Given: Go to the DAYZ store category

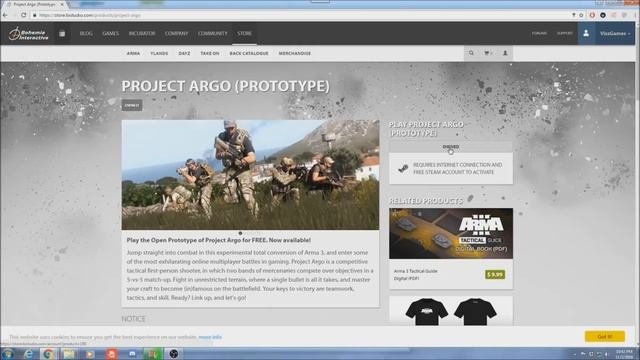Looking at the screenshot, I should click(x=184, y=53).
